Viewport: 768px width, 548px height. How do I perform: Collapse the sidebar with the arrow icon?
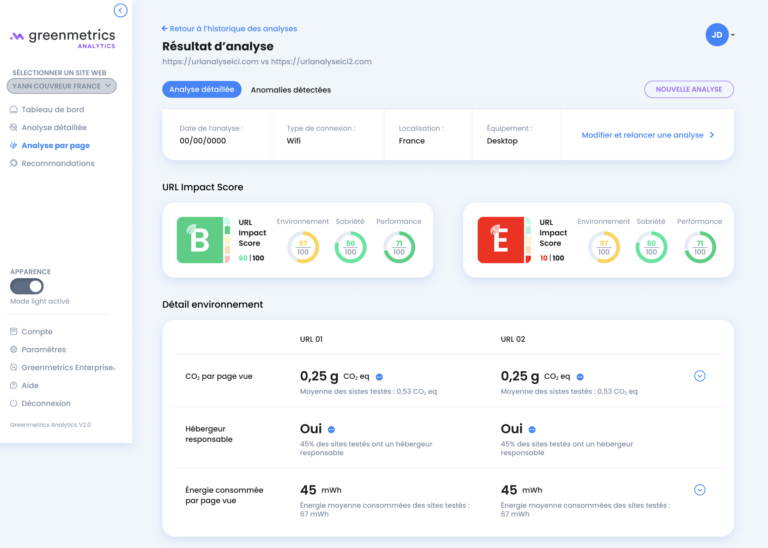pos(120,10)
